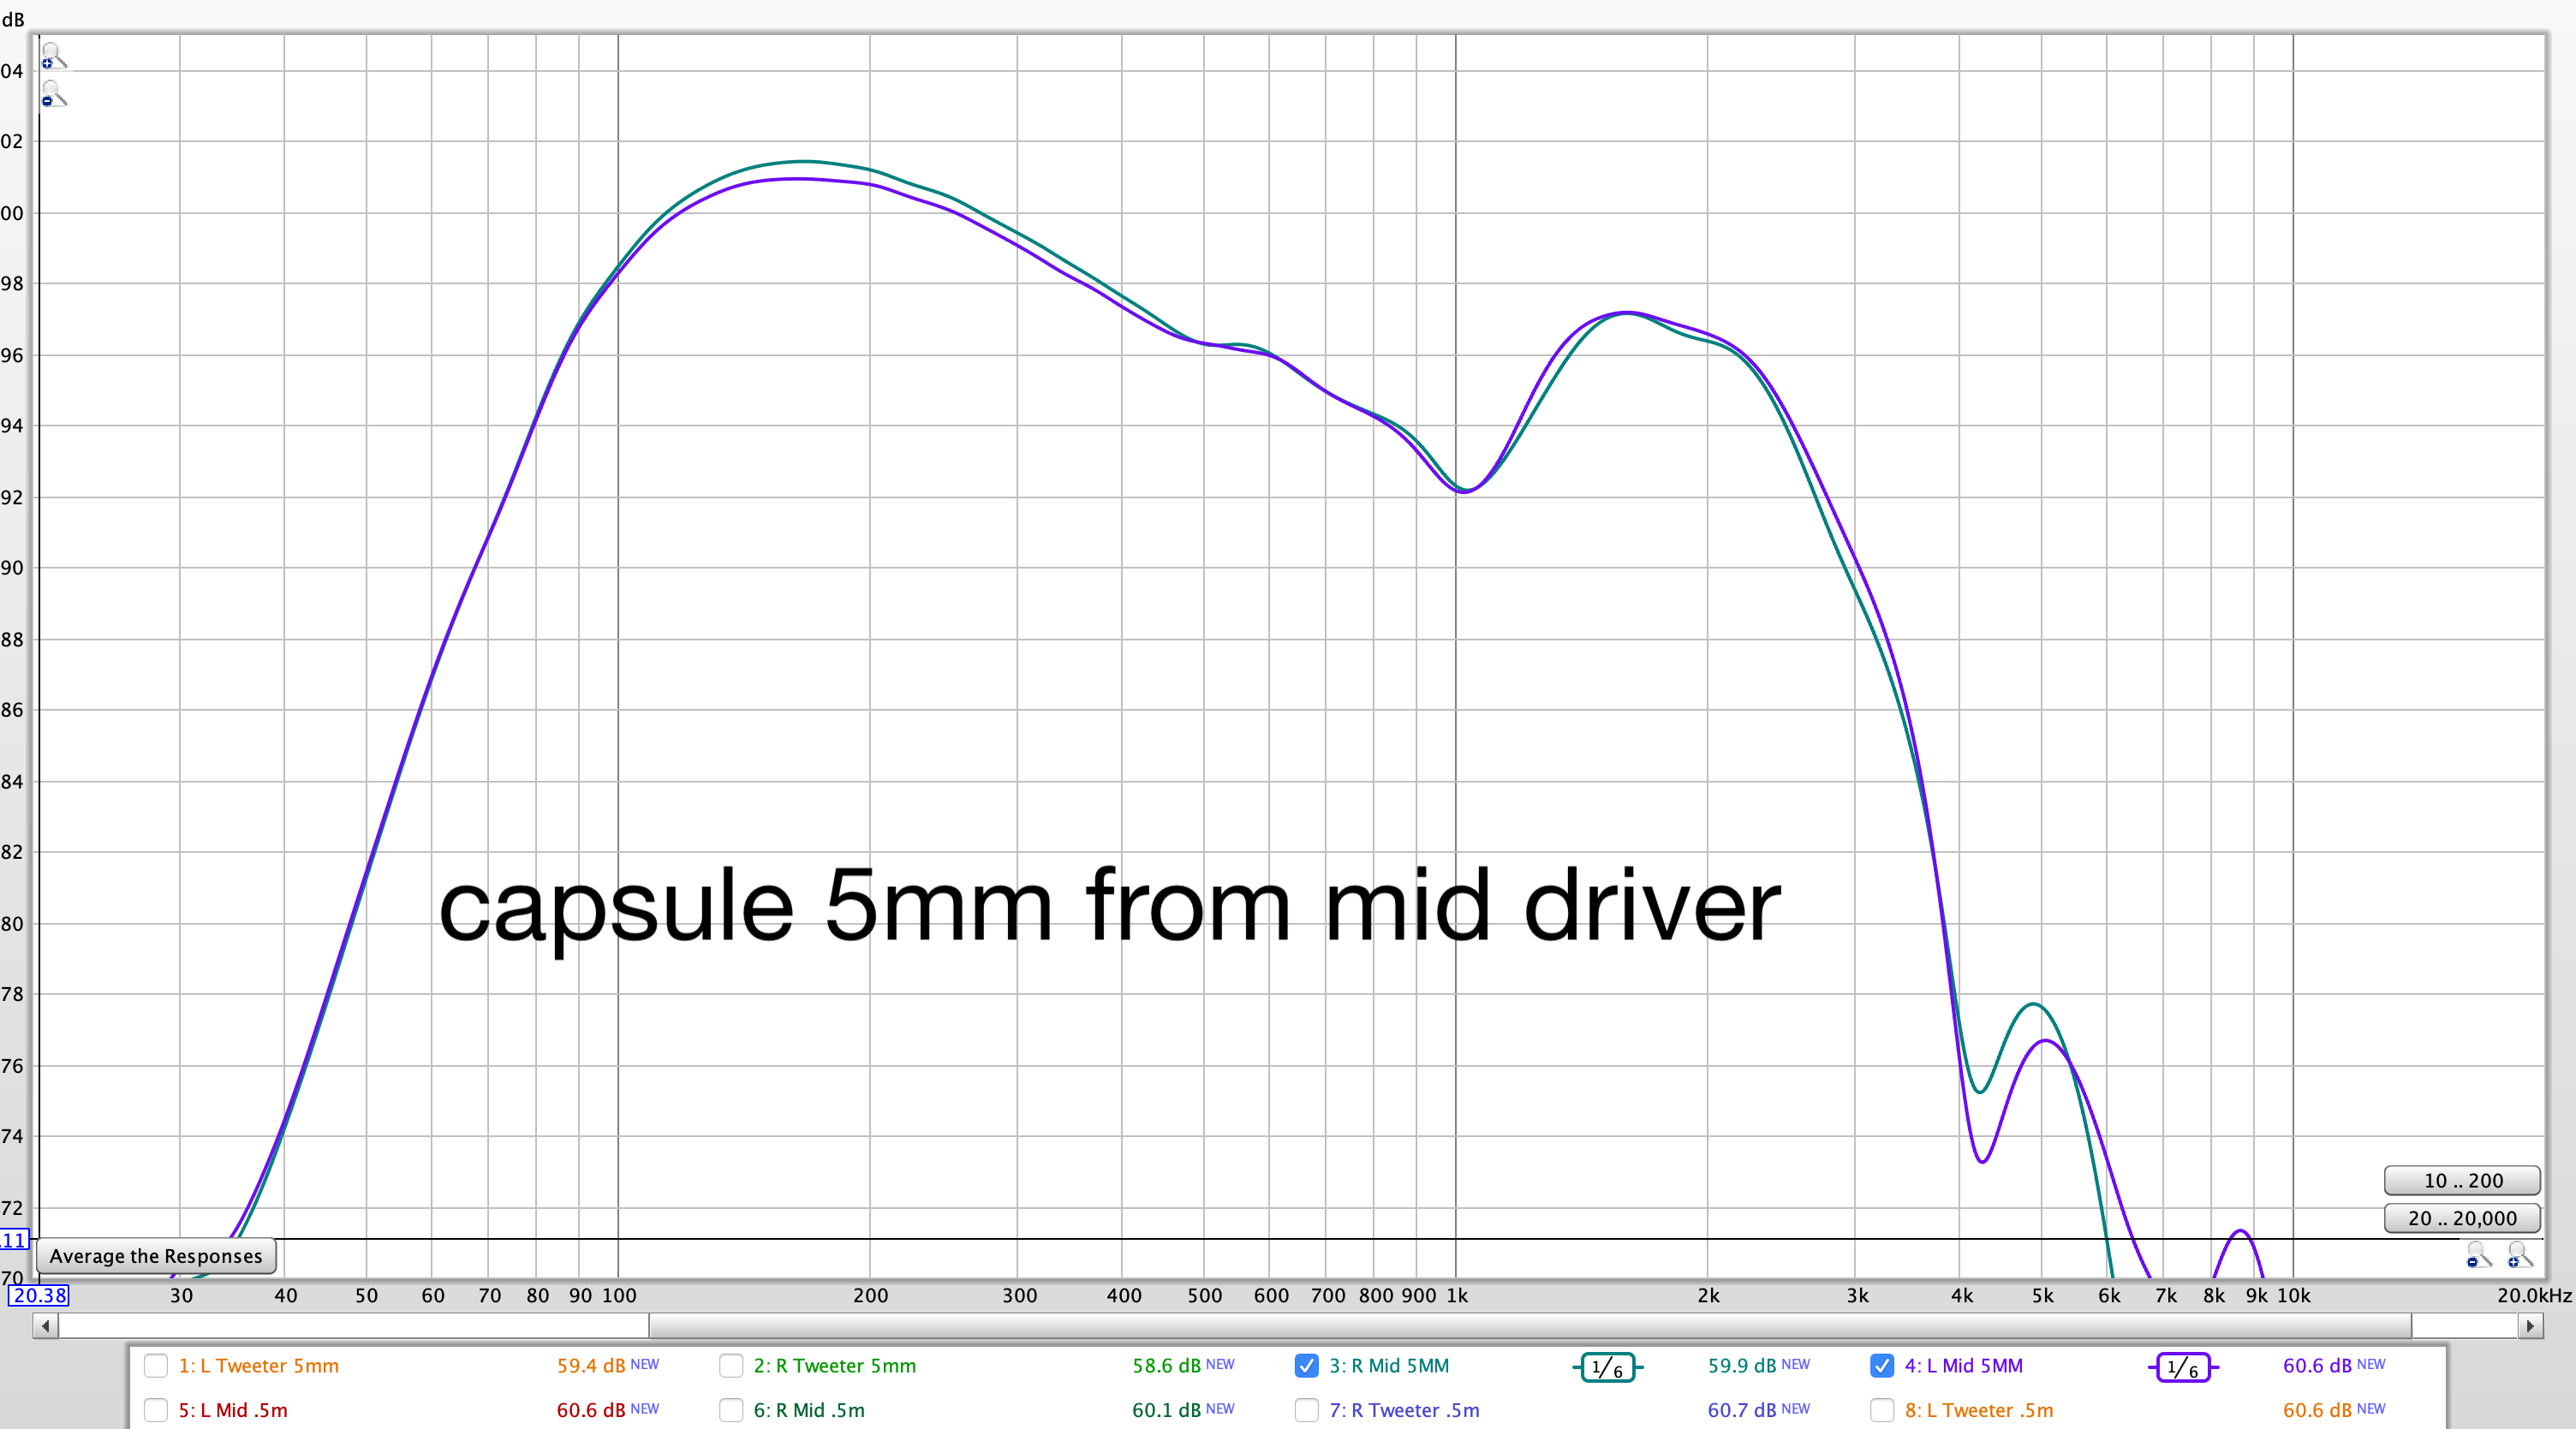Click the scrollbar left arrow
2576x1429 pixels.
coord(46,1326)
